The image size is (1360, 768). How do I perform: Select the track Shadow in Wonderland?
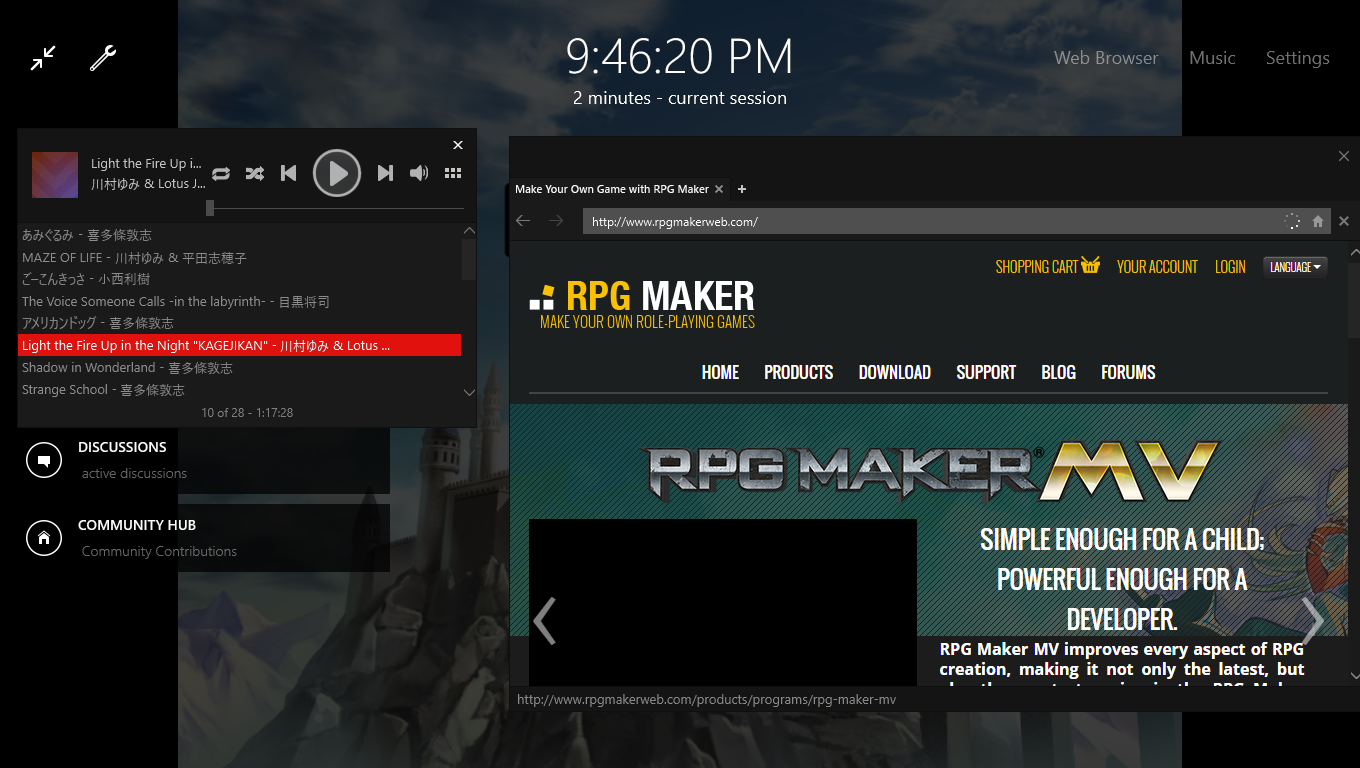point(240,367)
